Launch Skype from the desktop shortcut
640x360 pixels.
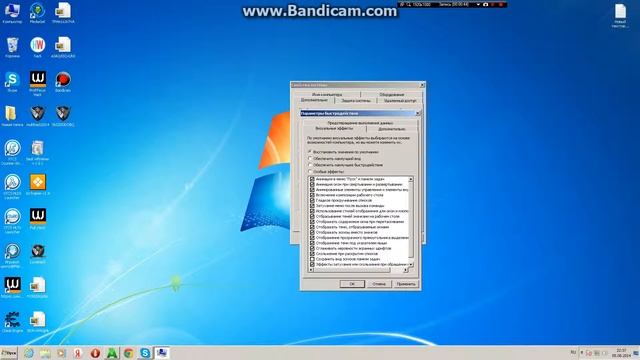point(12,82)
